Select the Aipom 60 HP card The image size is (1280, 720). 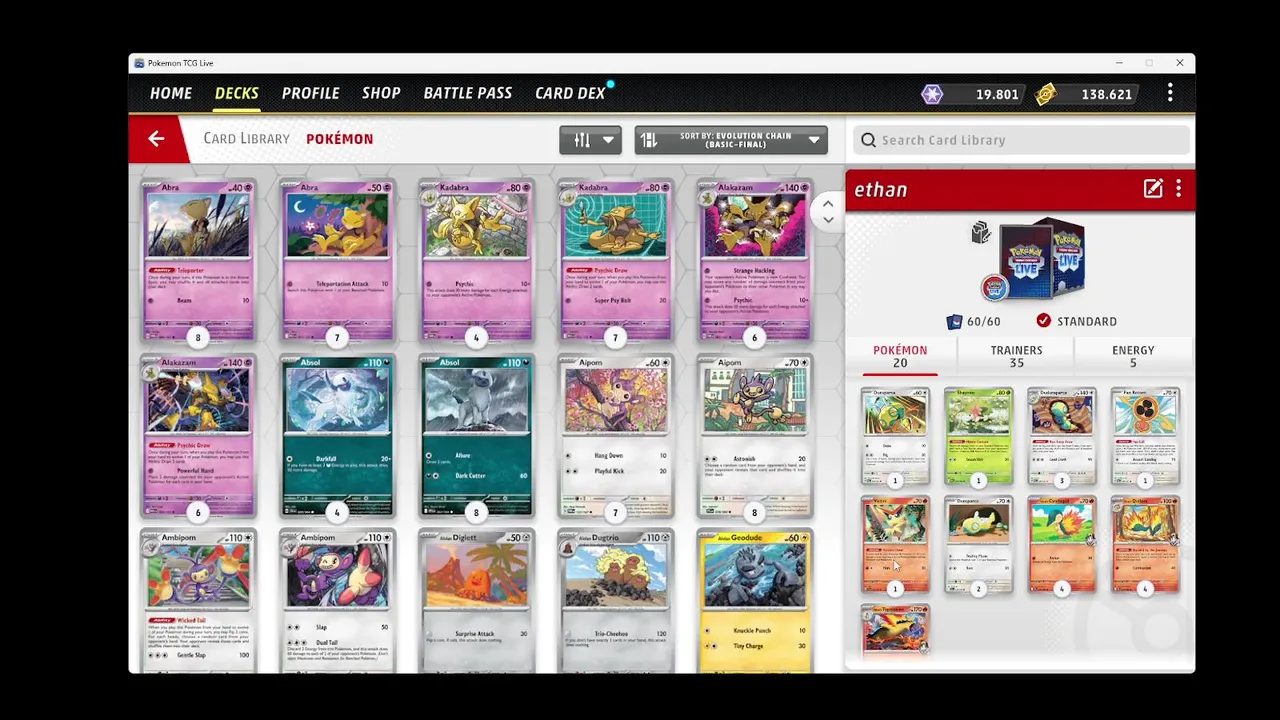(x=615, y=437)
